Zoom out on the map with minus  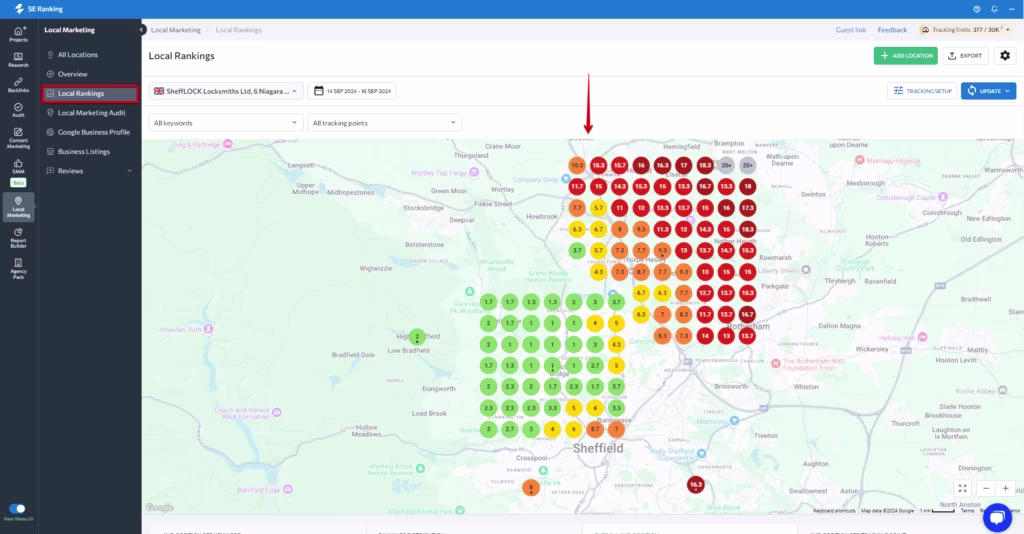pyautogui.click(x=986, y=488)
